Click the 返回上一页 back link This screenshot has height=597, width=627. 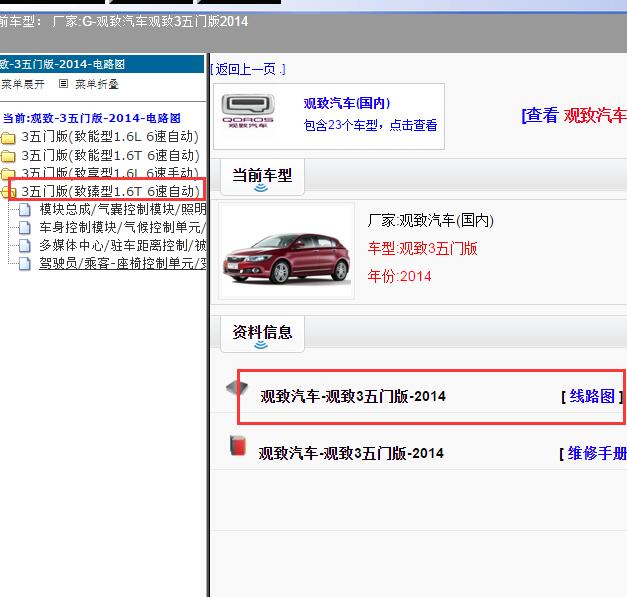248,70
